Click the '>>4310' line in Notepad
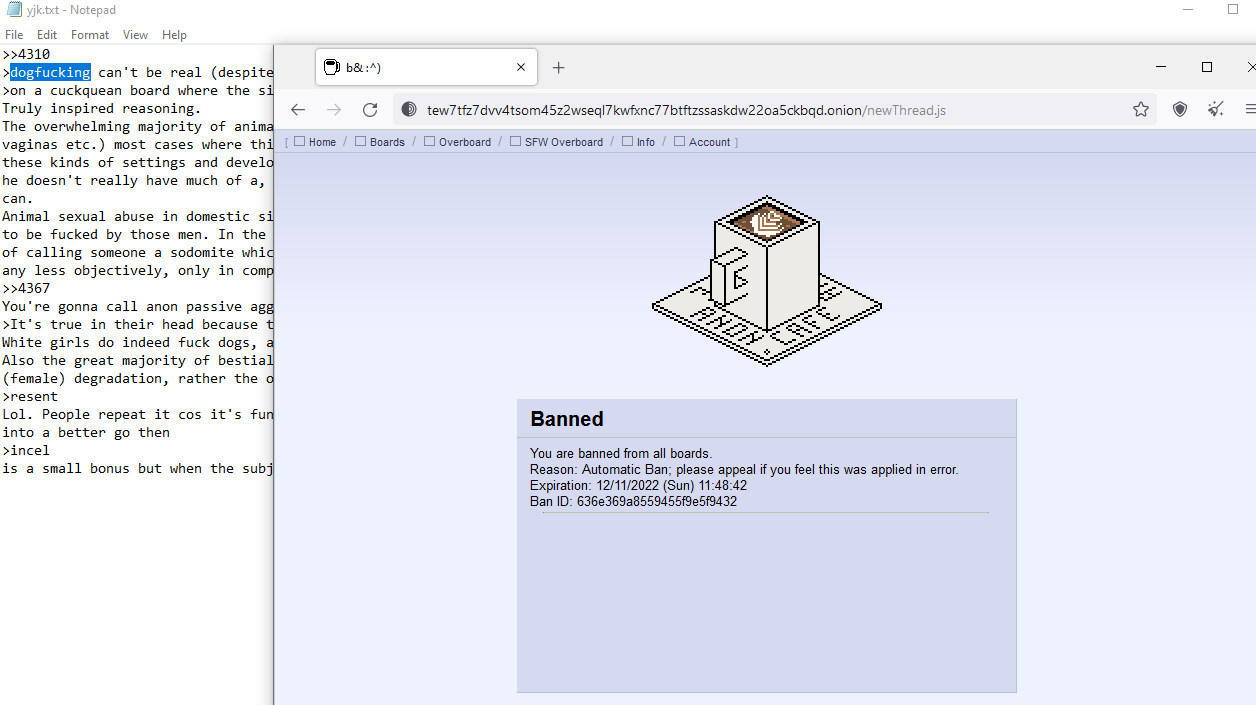1256x705 pixels. tap(26, 54)
